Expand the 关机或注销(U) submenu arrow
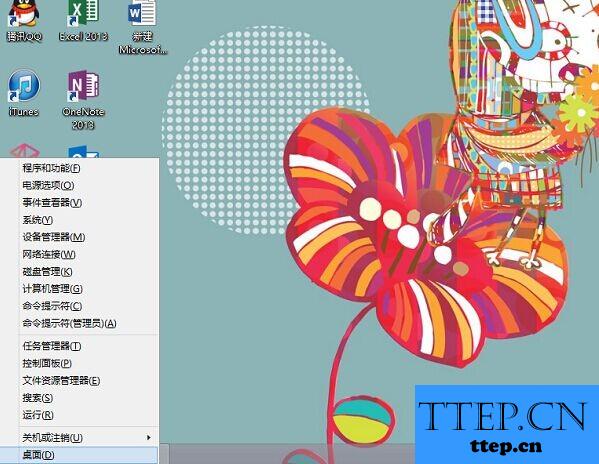Screen dimensions: 599x464 click(x=149, y=437)
